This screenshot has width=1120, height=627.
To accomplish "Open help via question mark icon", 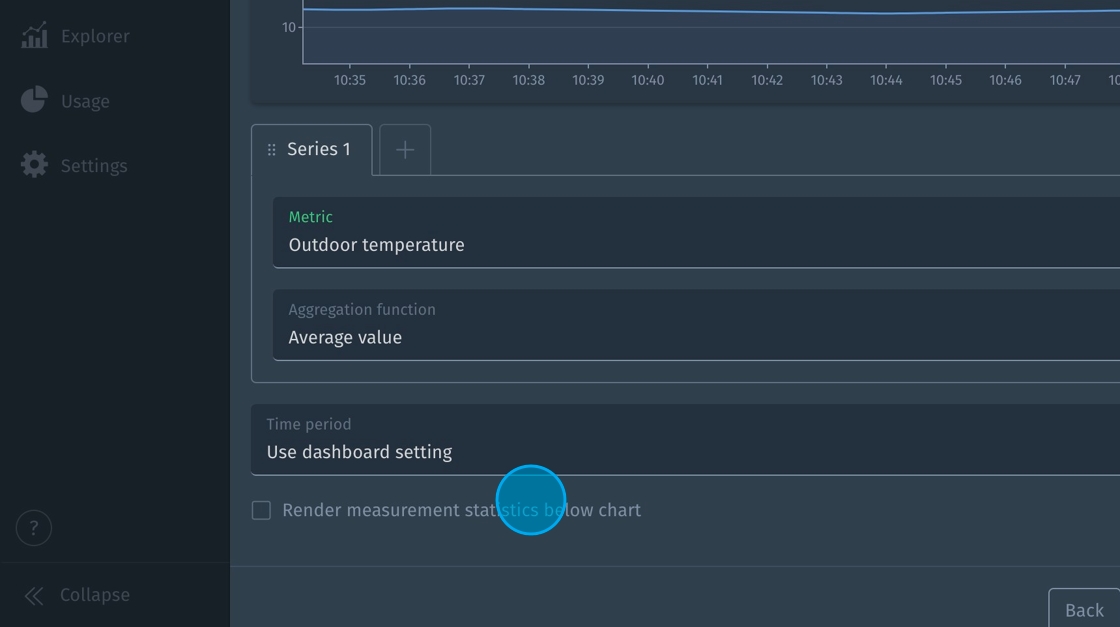I will pyautogui.click(x=34, y=528).
